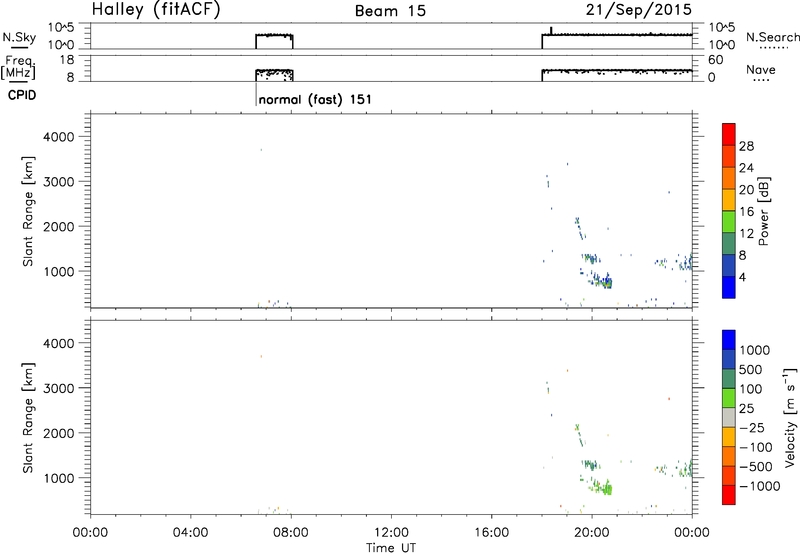
Task: Click the red bottom segment of Velocity colorbar
Action: [729, 495]
